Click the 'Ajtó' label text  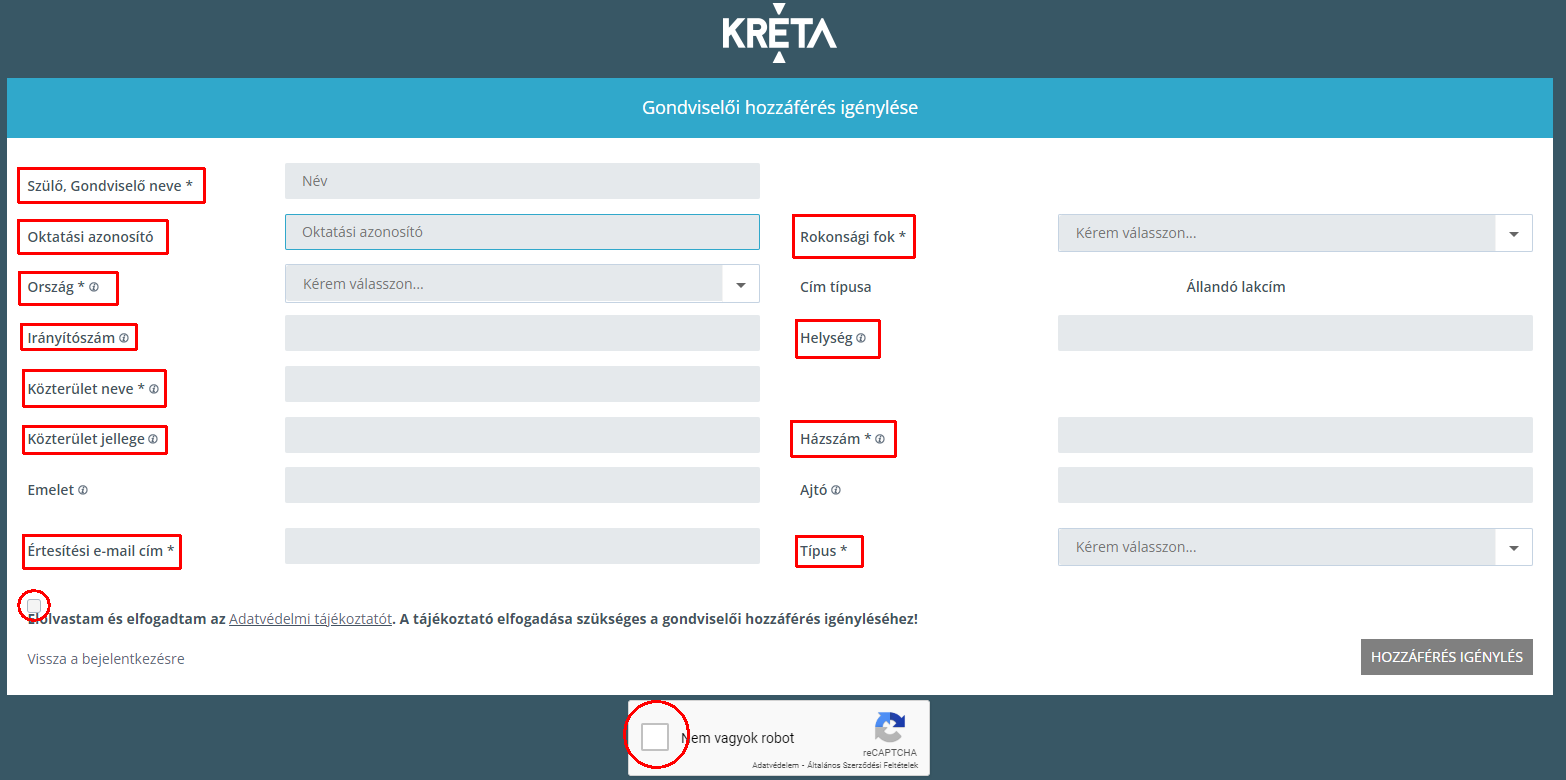click(x=814, y=490)
